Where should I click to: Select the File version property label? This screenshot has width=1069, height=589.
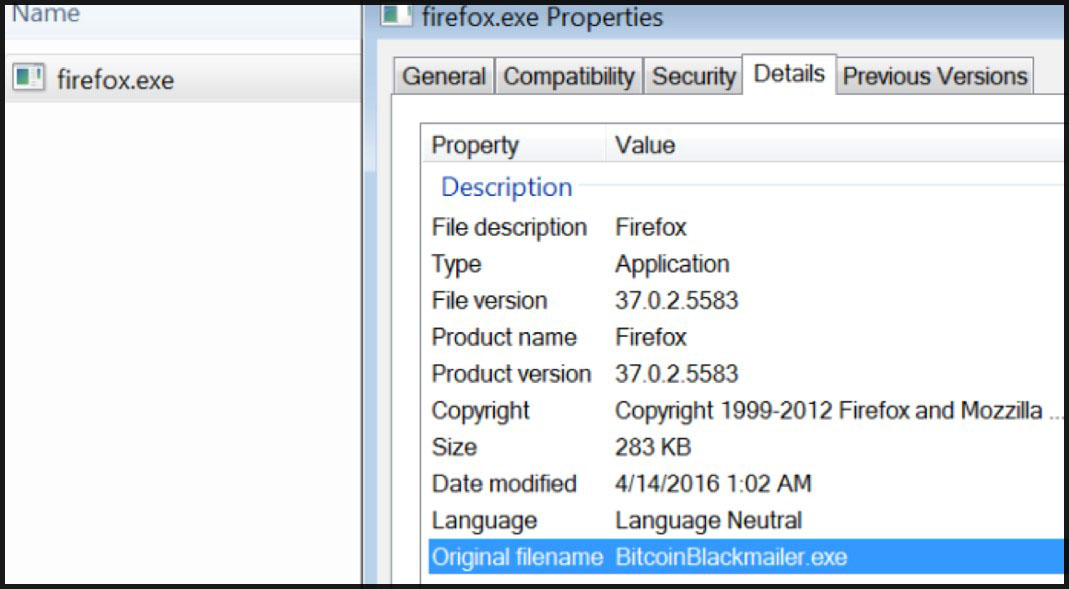tap(490, 301)
